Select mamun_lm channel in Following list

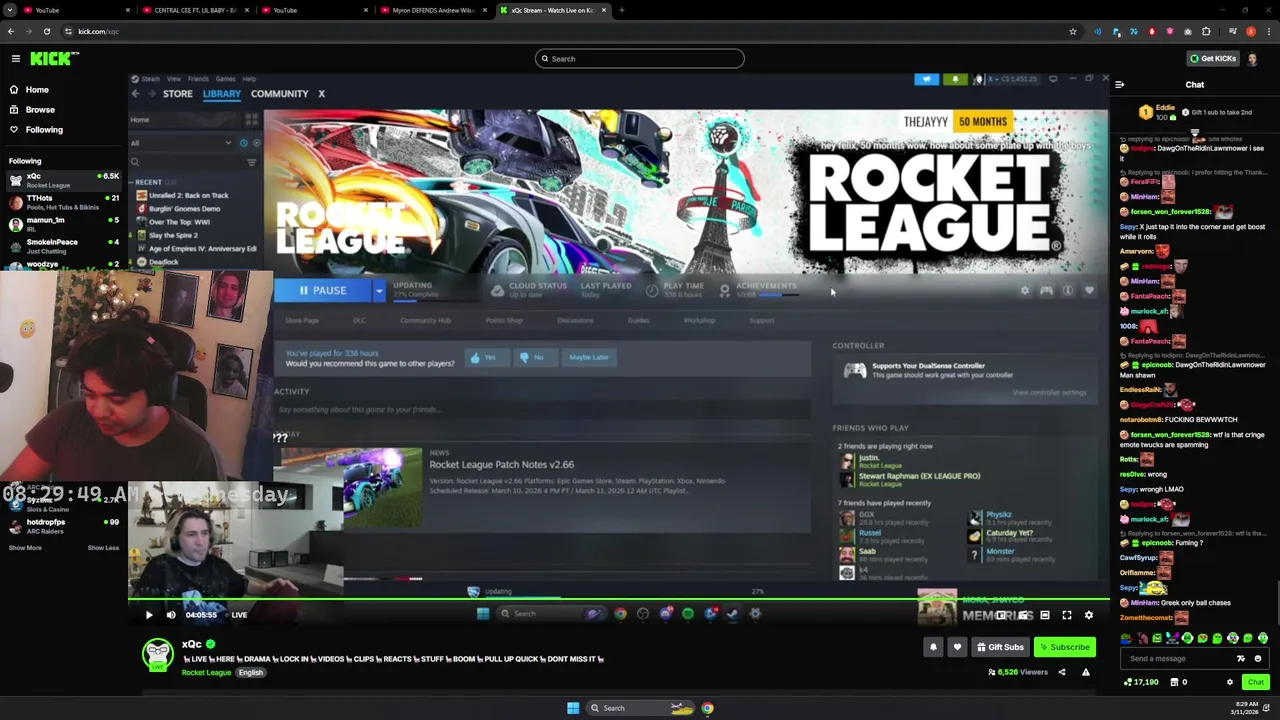pos(64,224)
